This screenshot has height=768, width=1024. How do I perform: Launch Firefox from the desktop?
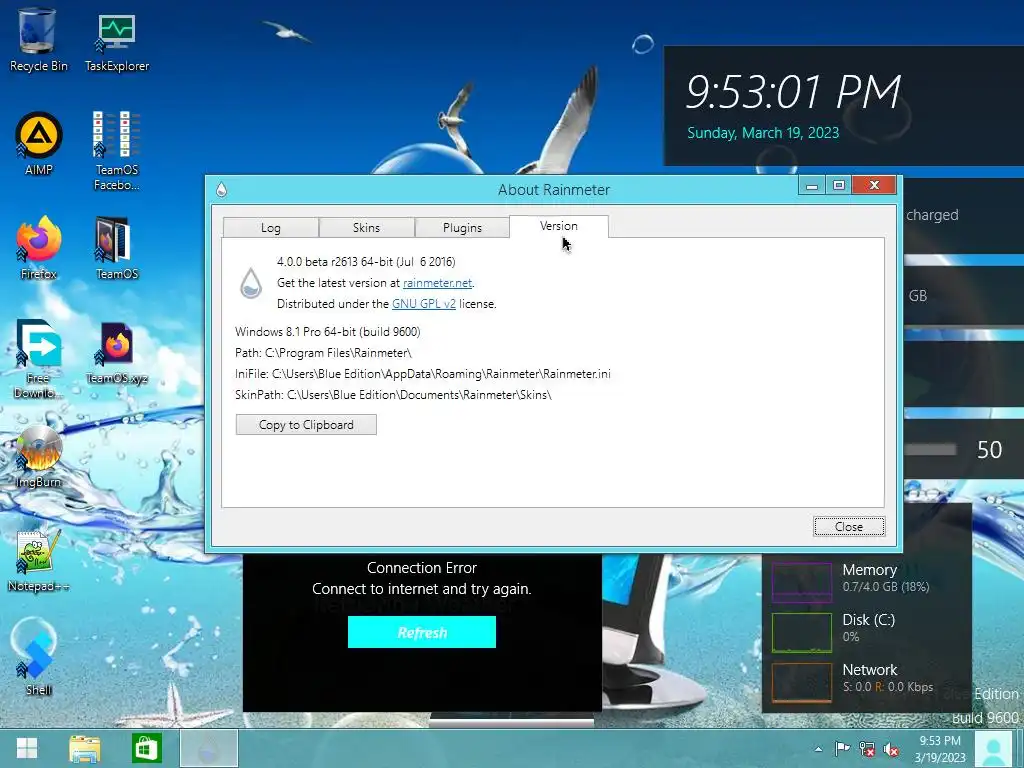pos(39,248)
